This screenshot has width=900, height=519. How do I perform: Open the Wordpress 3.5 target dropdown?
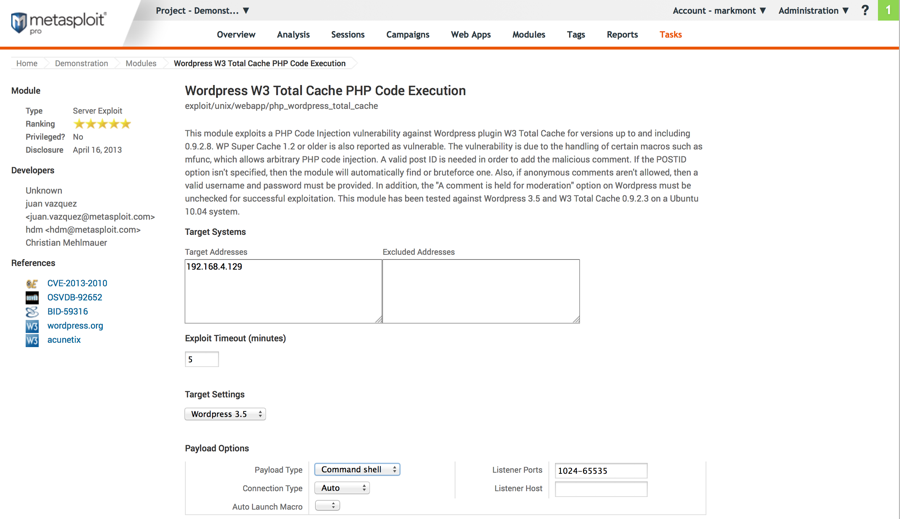[x=225, y=414]
